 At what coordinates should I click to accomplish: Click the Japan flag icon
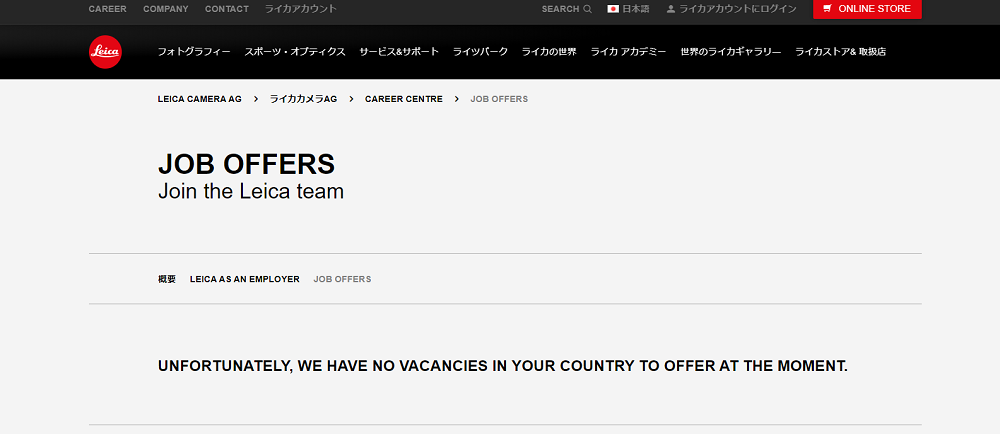click(613, 9)
